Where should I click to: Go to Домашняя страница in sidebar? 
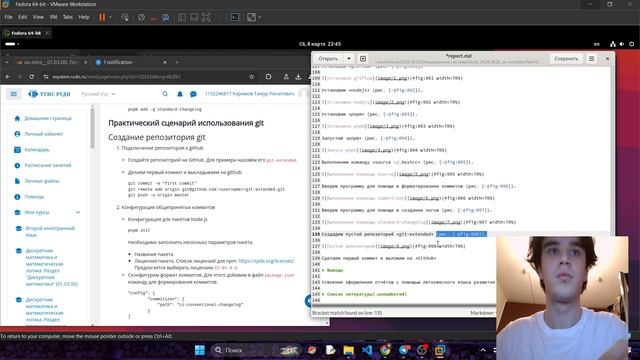pos(48,118)
